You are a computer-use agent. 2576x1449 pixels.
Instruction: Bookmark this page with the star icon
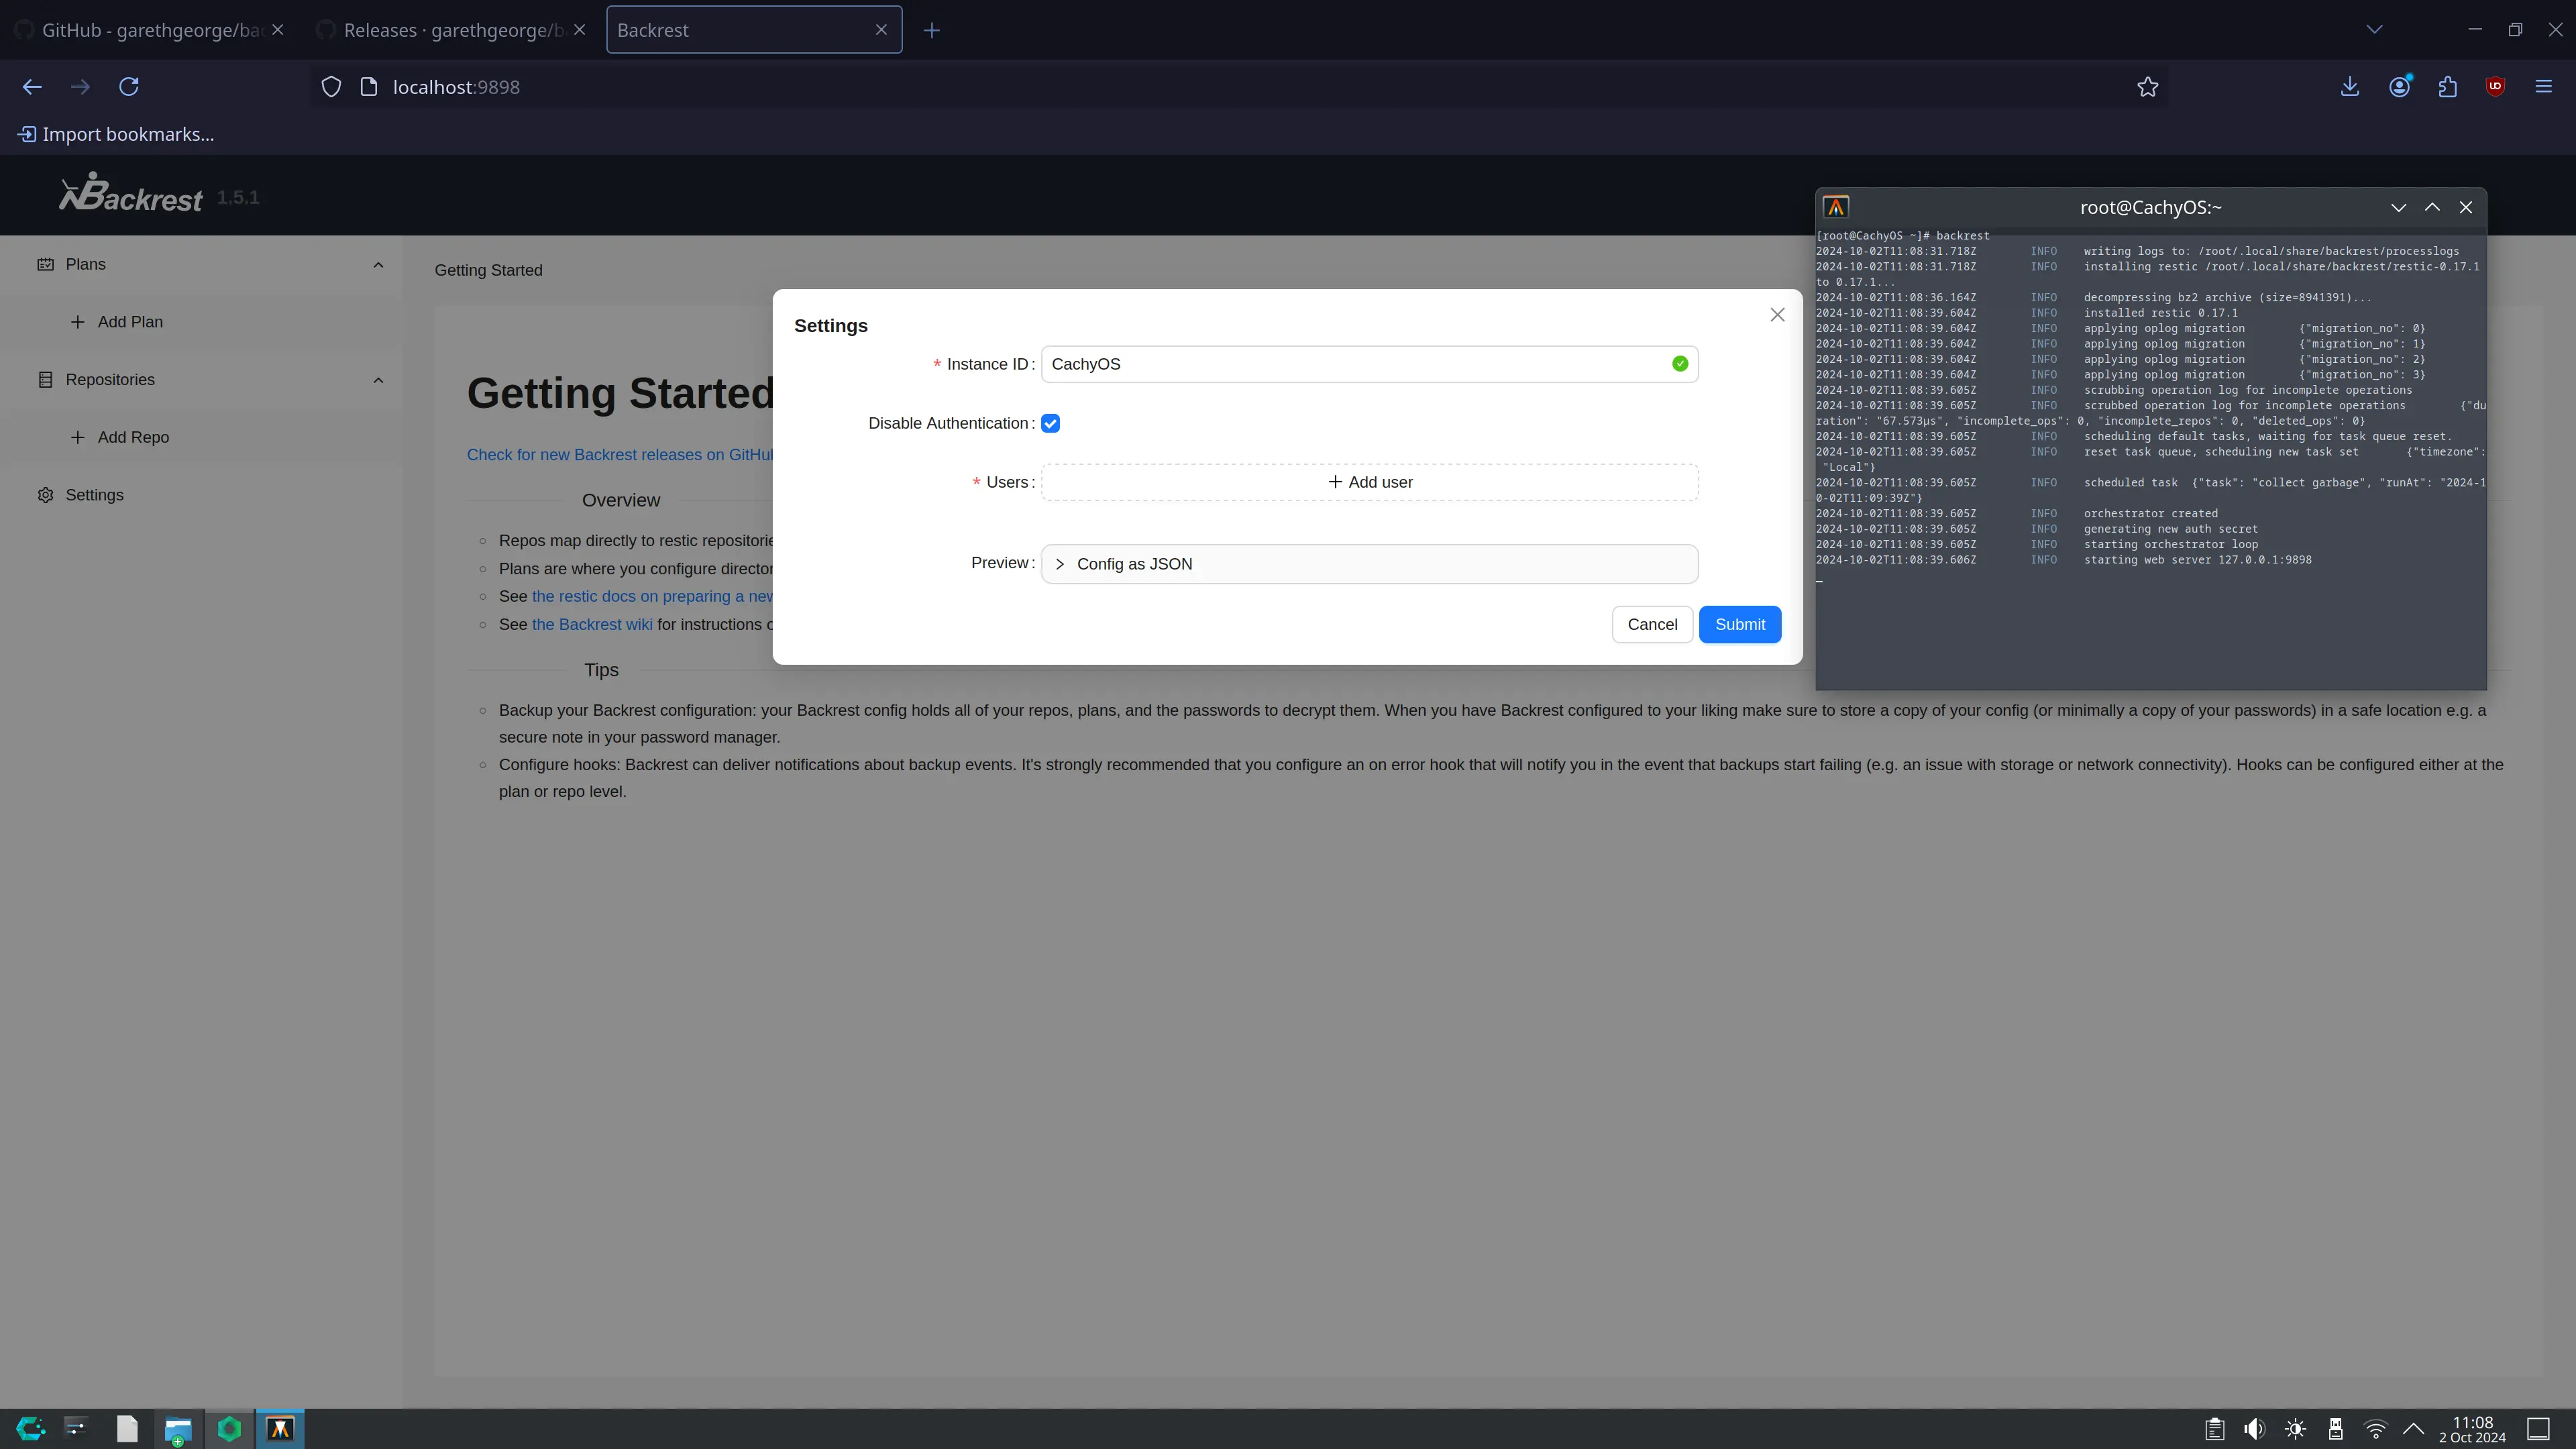pos(2147,87)
